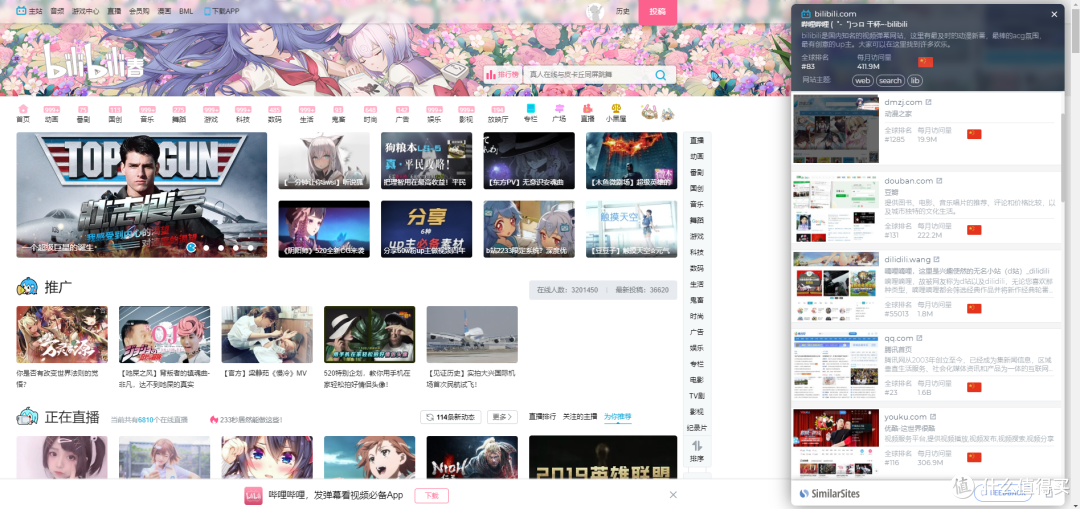This screenshot has height=509, width=1080.
Task: Click the bilibili app pink icon in bottom banner
Action: pyautogui.click(x=253, y=496)
